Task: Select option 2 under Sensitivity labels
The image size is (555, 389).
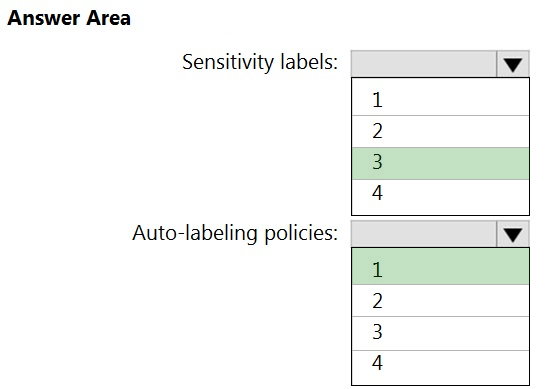Action: [440, 131]
